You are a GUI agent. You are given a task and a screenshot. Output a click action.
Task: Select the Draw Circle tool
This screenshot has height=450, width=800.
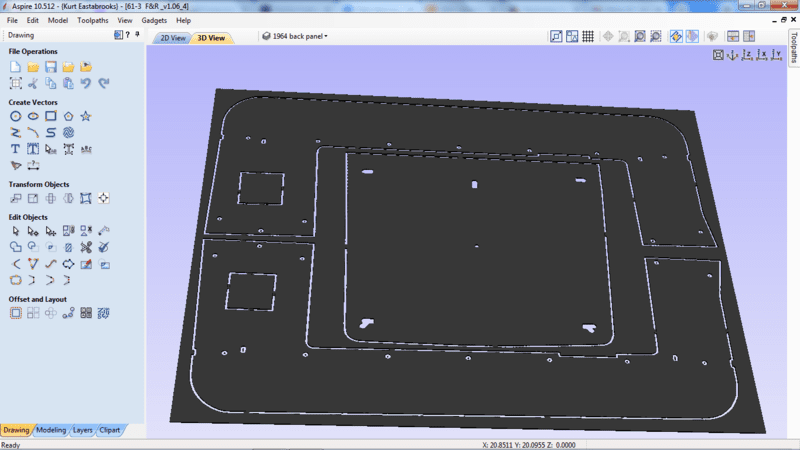point(16,117)
